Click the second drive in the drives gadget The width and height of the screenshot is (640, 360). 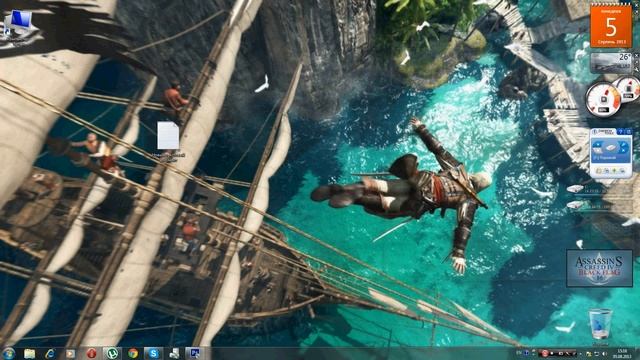[576, 204]
